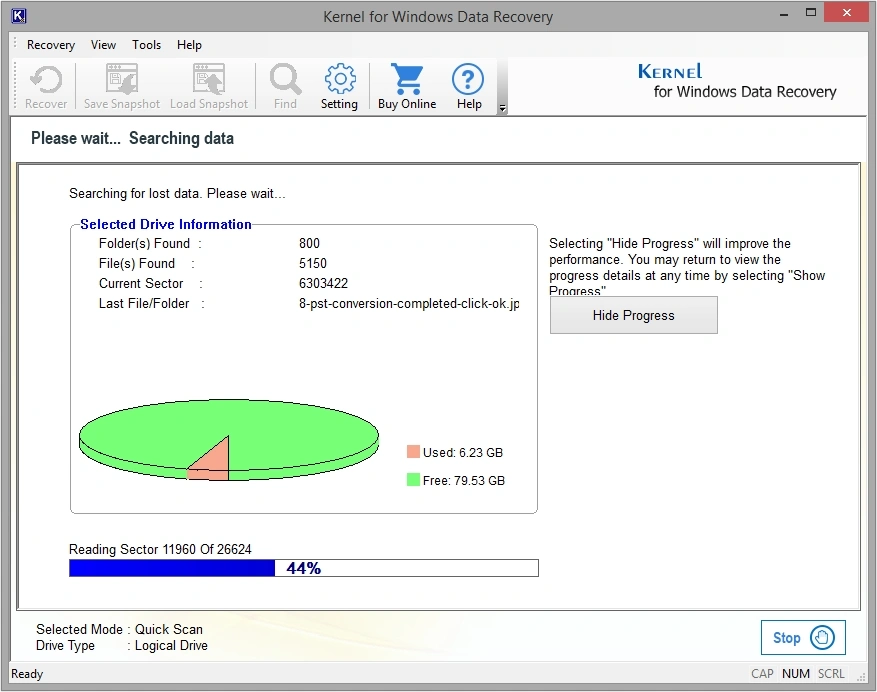Click the 'Folder(s) Found' label

[x=144, y=243]
